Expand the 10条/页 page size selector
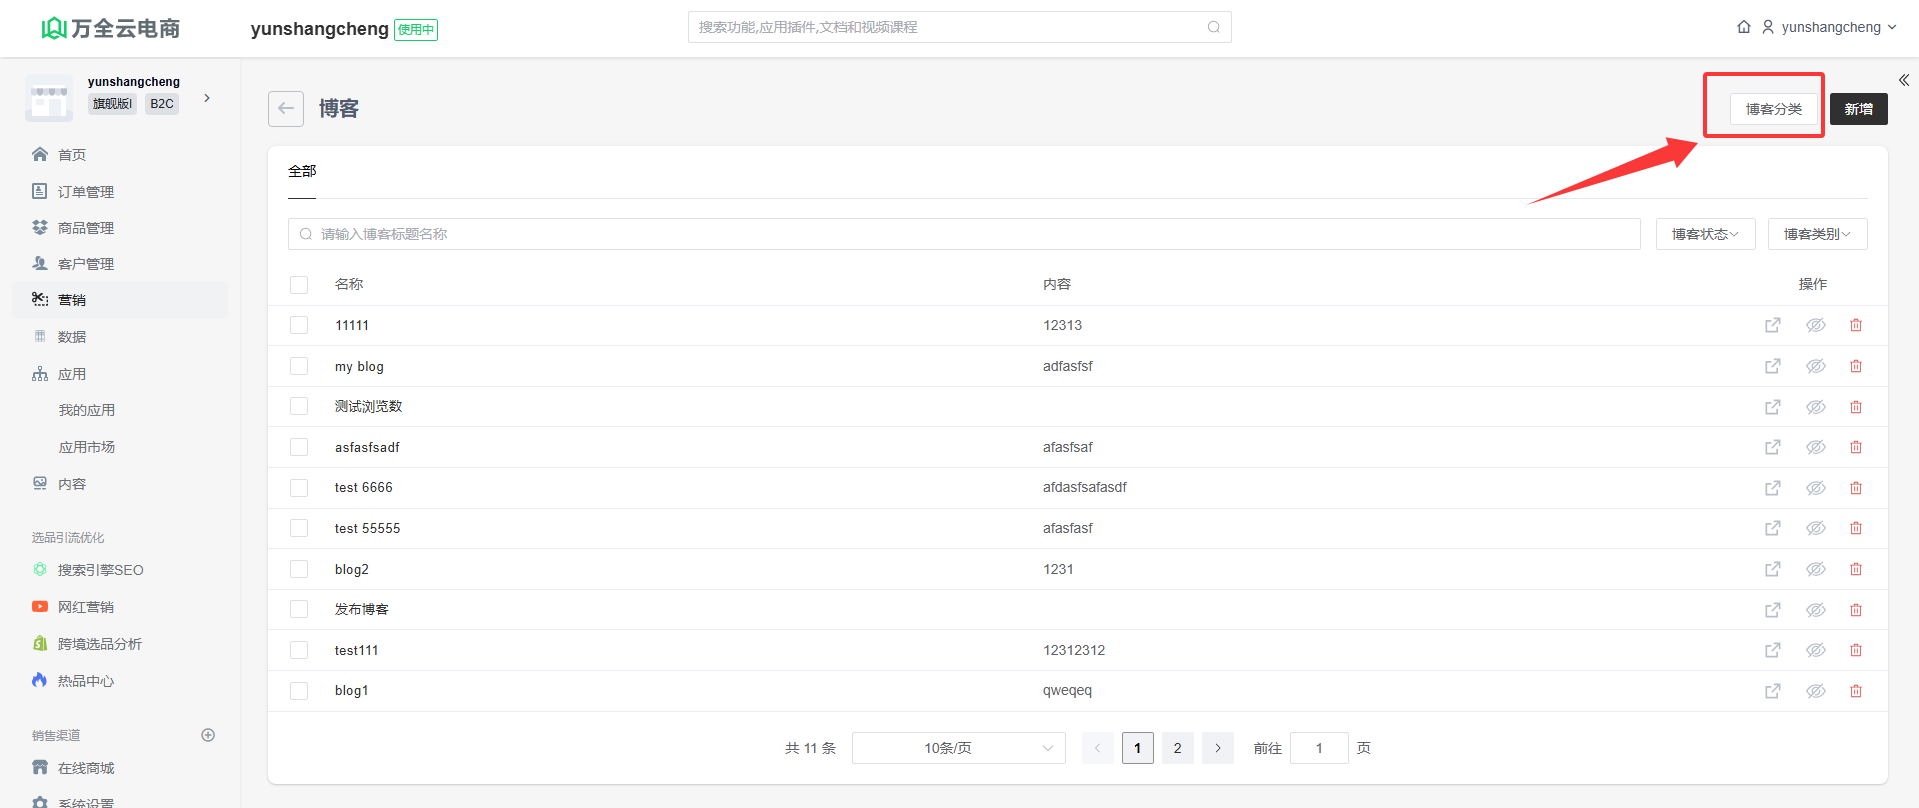The width and height of the screenshot is (1919, 808). pos(958,748)
